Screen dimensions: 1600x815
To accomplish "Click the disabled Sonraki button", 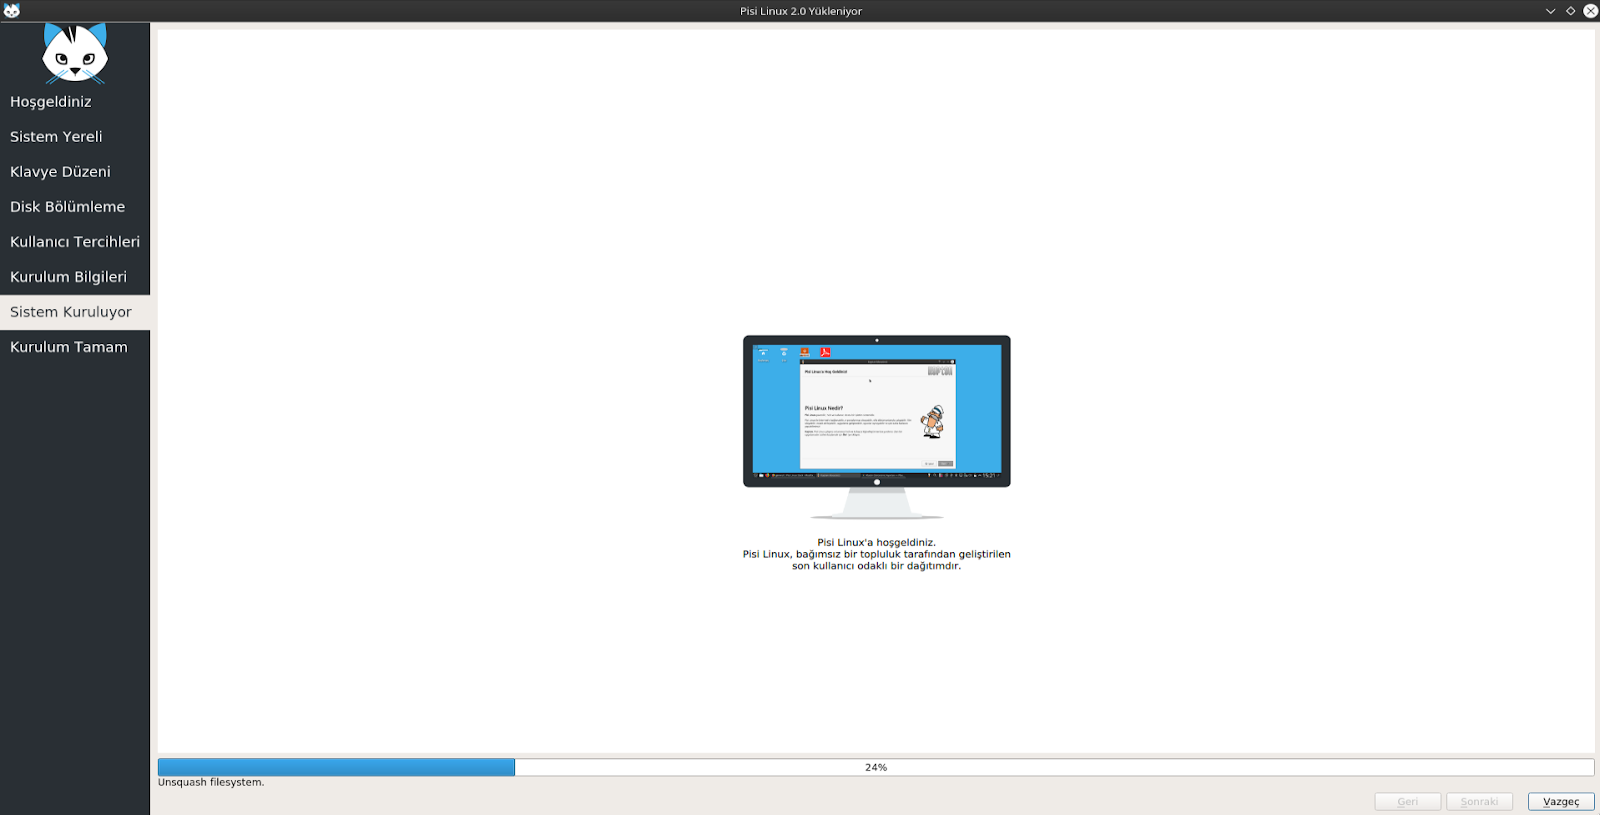I will [x=1479, y=802].
